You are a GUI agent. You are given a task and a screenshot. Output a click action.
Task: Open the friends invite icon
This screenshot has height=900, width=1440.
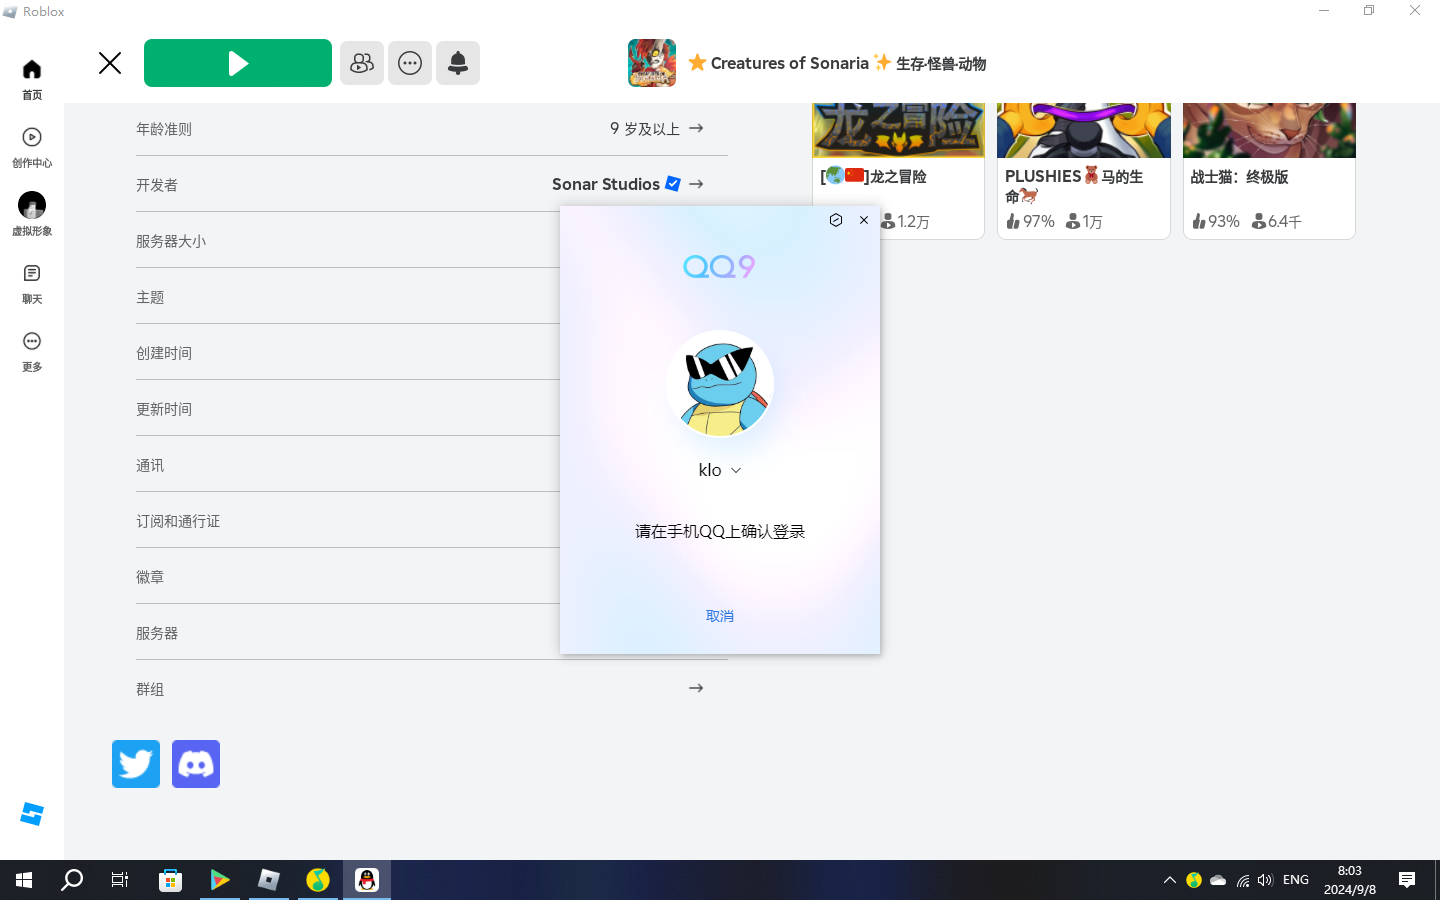[x=362, y=63]
